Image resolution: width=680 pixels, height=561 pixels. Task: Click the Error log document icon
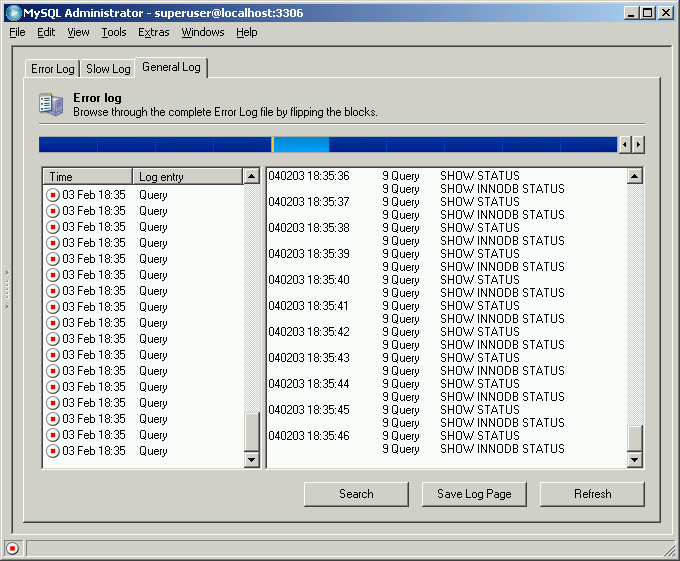[x=50, y=104]
